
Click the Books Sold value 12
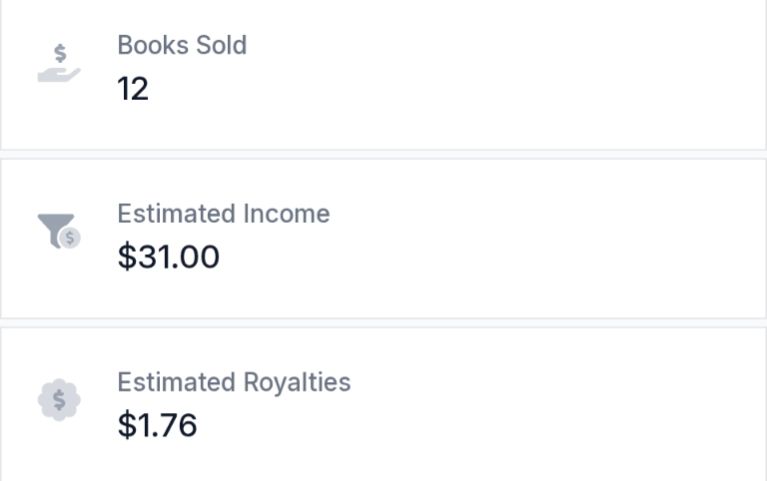coord(133,89)
